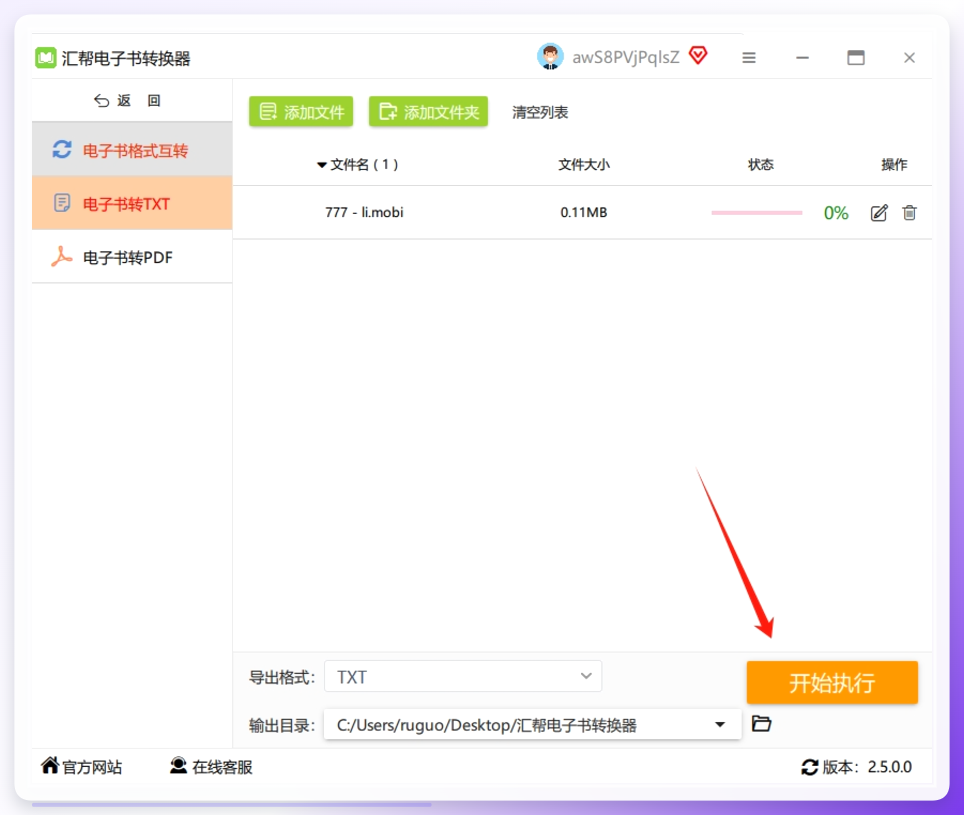
Task: Sort by the 文件名 column arrow
Action: 322,165
